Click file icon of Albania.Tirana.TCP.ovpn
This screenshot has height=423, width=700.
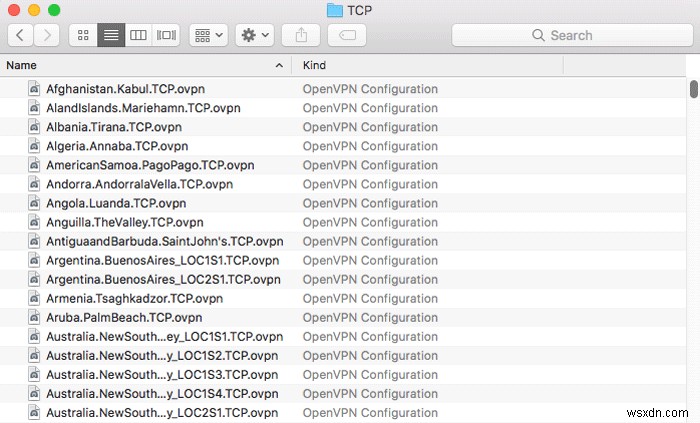pos(34,127)
